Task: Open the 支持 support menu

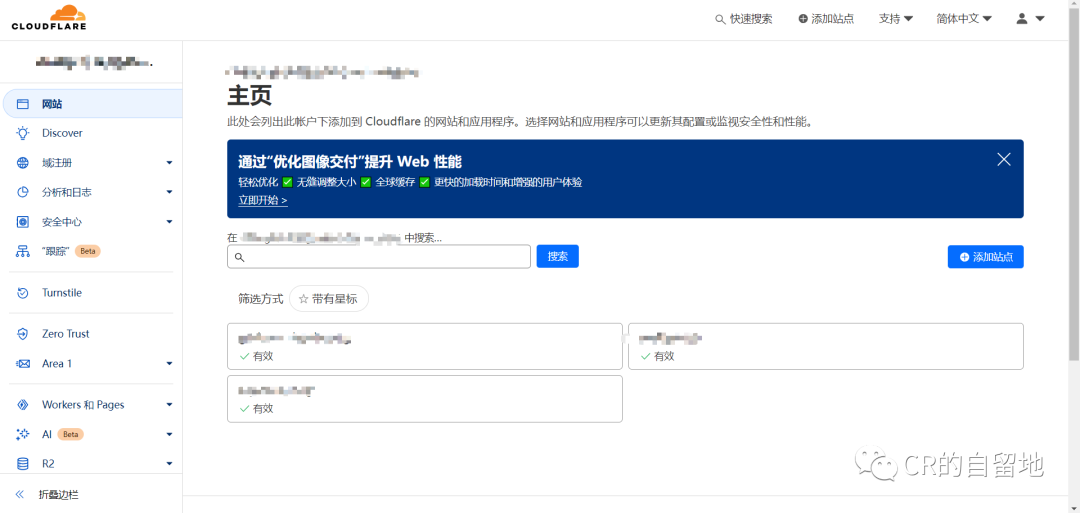Action: tap(895, 19)
